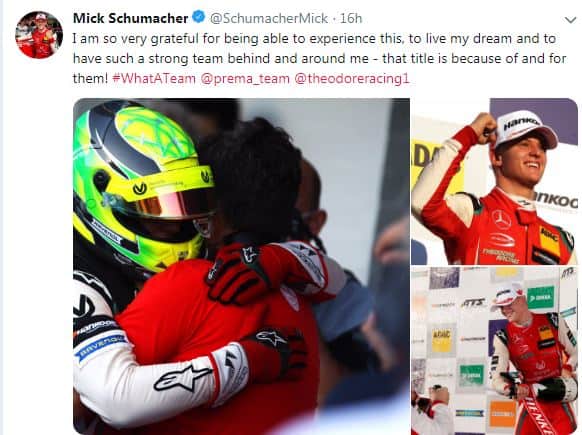Click the Mercedes star logo on red suit
This screenshot has height=435, width=582.
pyautogui.click(x=501, y=219)
